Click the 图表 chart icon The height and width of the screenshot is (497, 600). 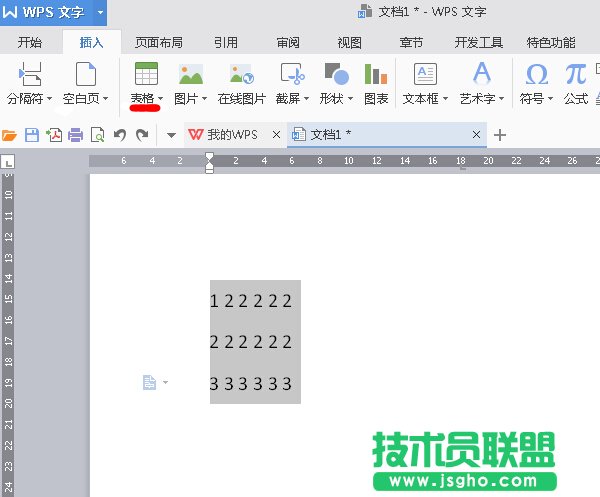pyautogui.click(x=376, y=74)
